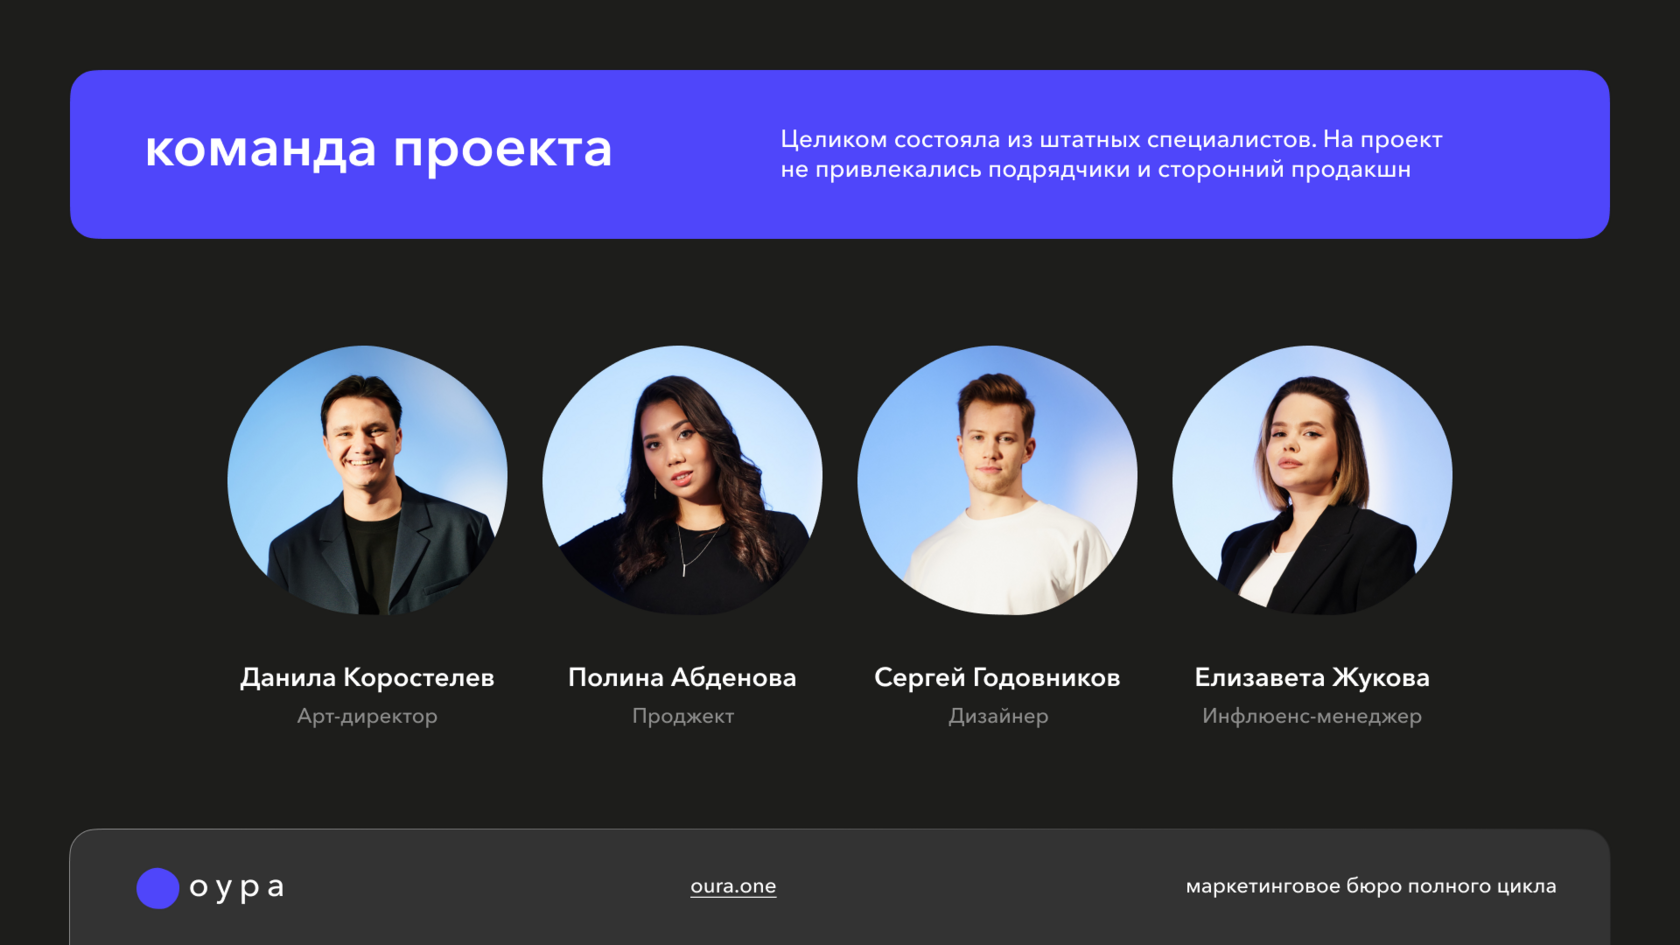Click the blue oura logo circle
Image resolution: width=1680 pixels, height=945 pixels.
pos(158,888)
